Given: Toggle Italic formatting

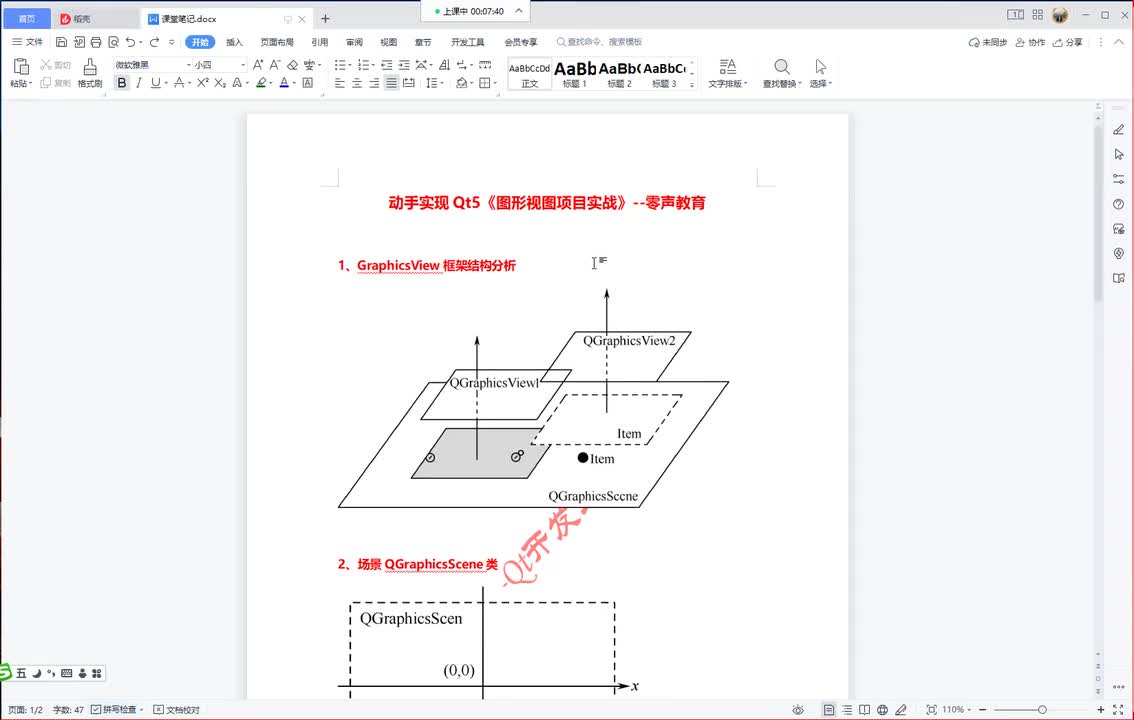Looking at the screenshot, I should tap(138, 83).
